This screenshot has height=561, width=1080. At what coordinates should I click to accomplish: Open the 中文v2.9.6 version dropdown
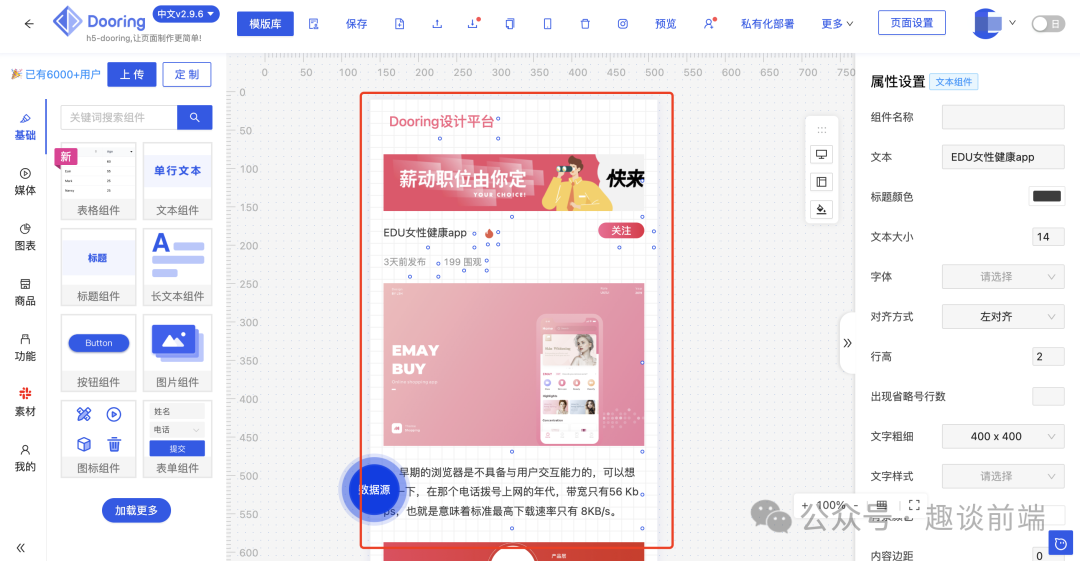tap(185, 14)
